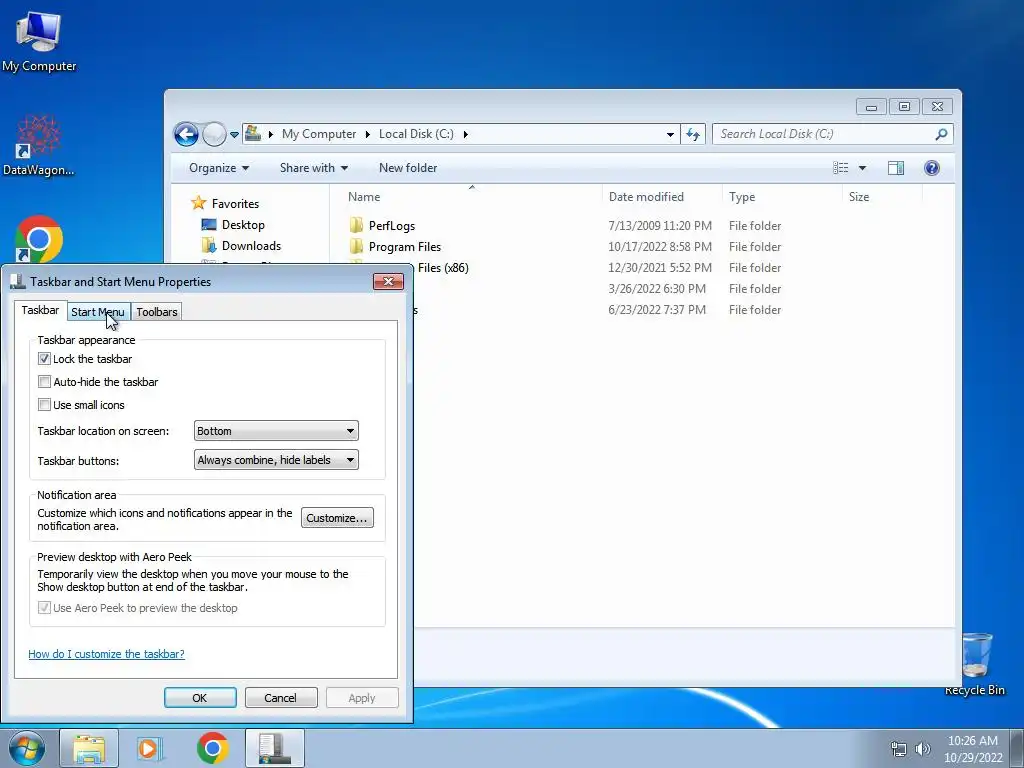Select the Taskbar tab
This screenshot has height=768, width=1024.
click(40, 310)
